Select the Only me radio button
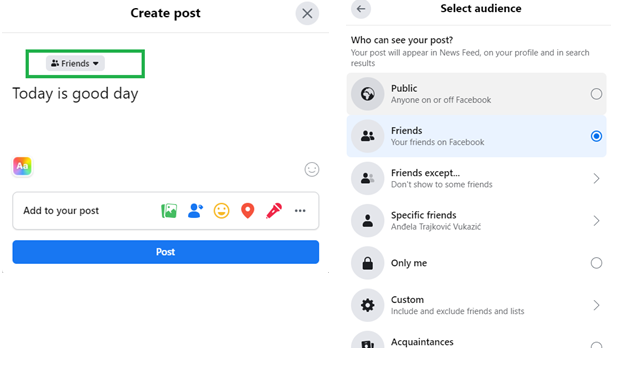 pos(596,263)
